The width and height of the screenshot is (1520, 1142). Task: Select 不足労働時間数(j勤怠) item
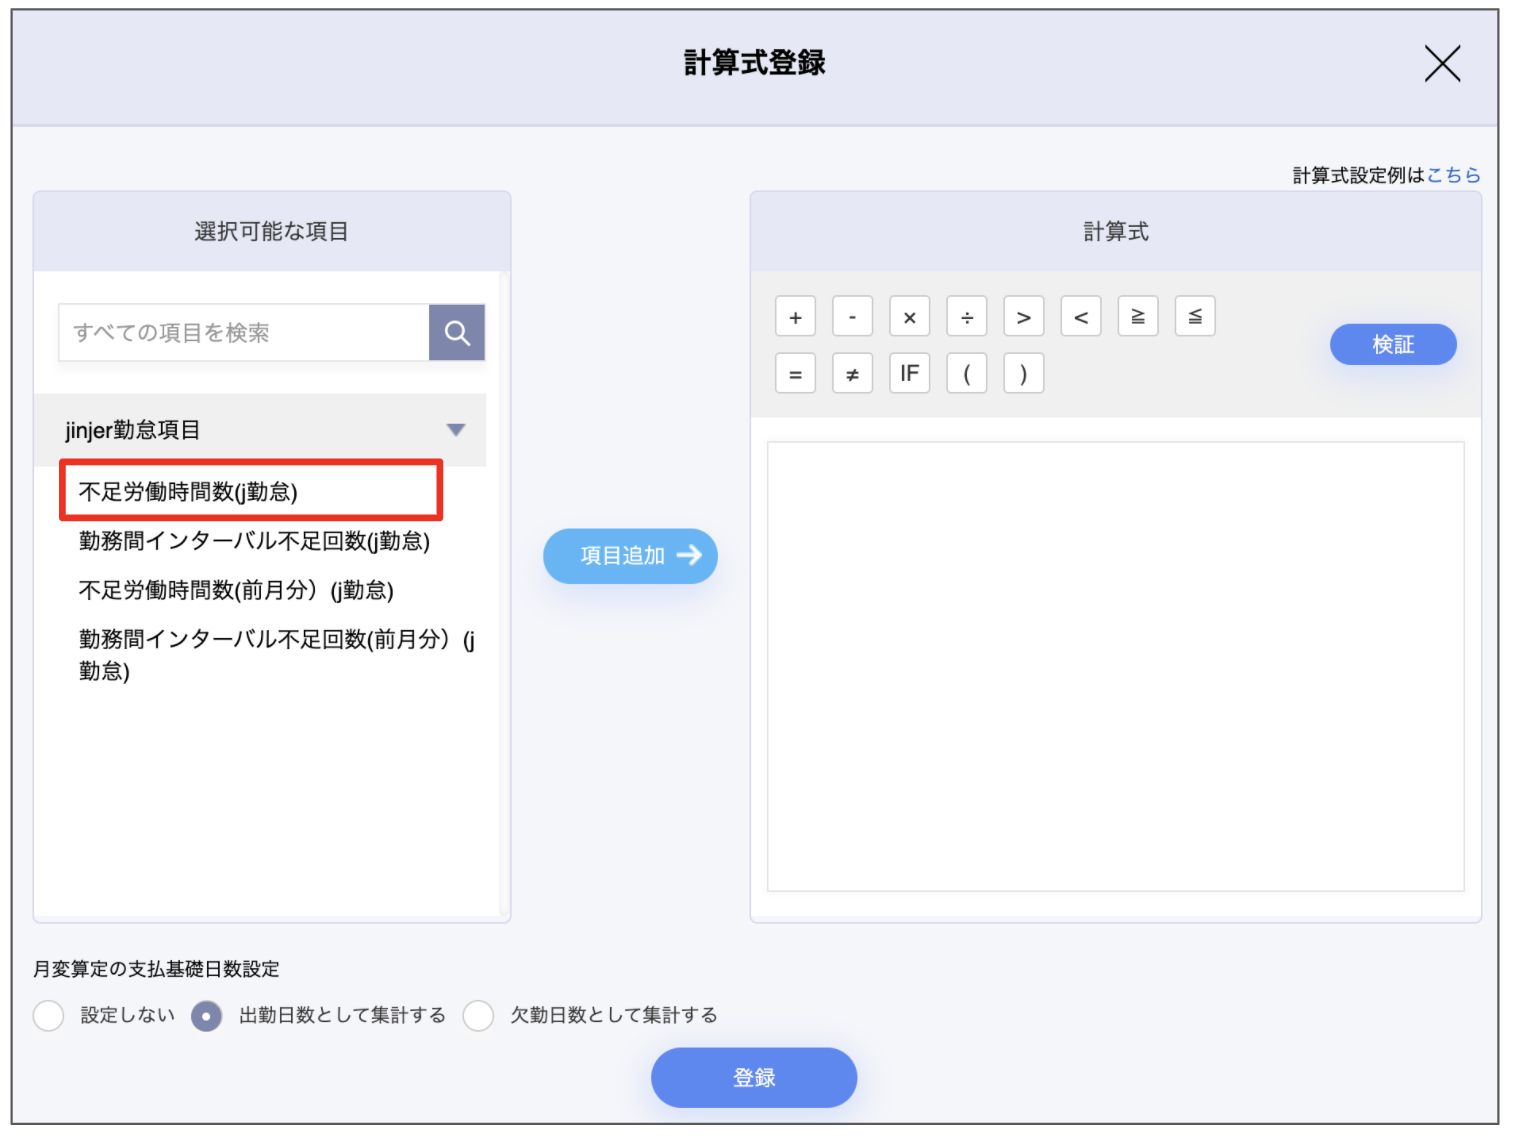click(189, 492)
